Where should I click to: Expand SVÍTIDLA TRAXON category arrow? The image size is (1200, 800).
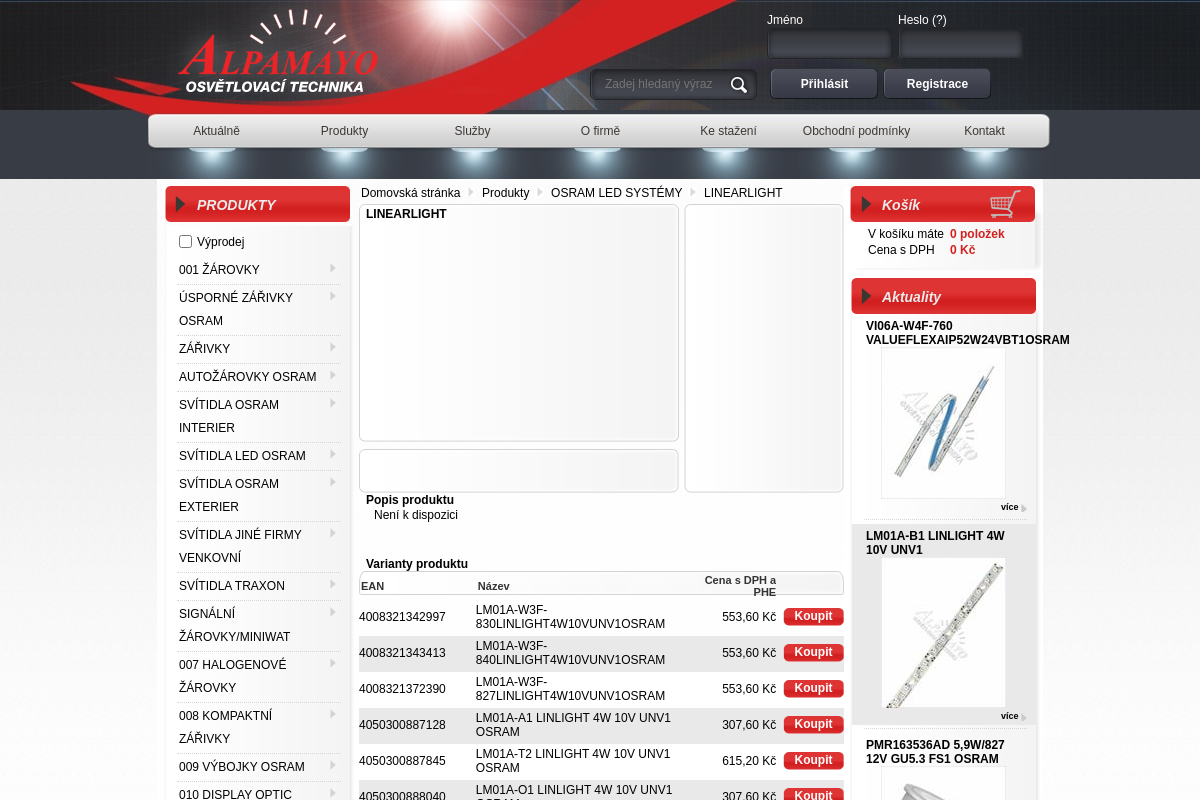pyautogui.click(x=333, y=584)
